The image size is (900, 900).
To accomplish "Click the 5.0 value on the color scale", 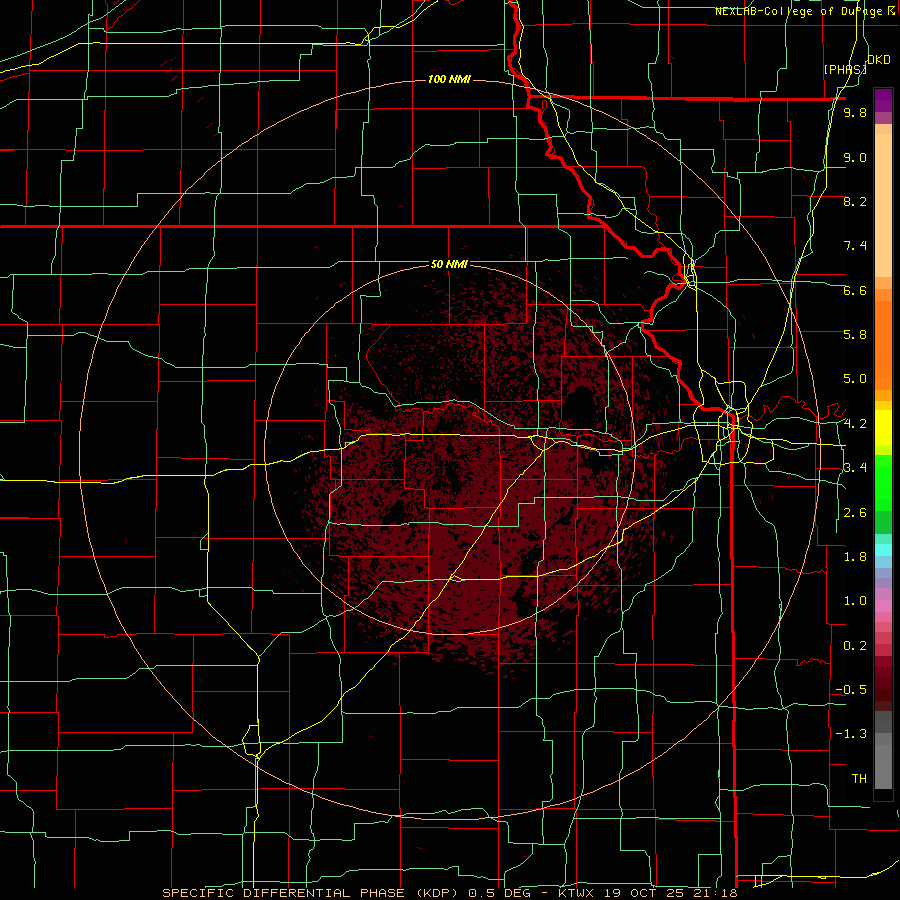I will pyautogui.click(x=855, y=379).
